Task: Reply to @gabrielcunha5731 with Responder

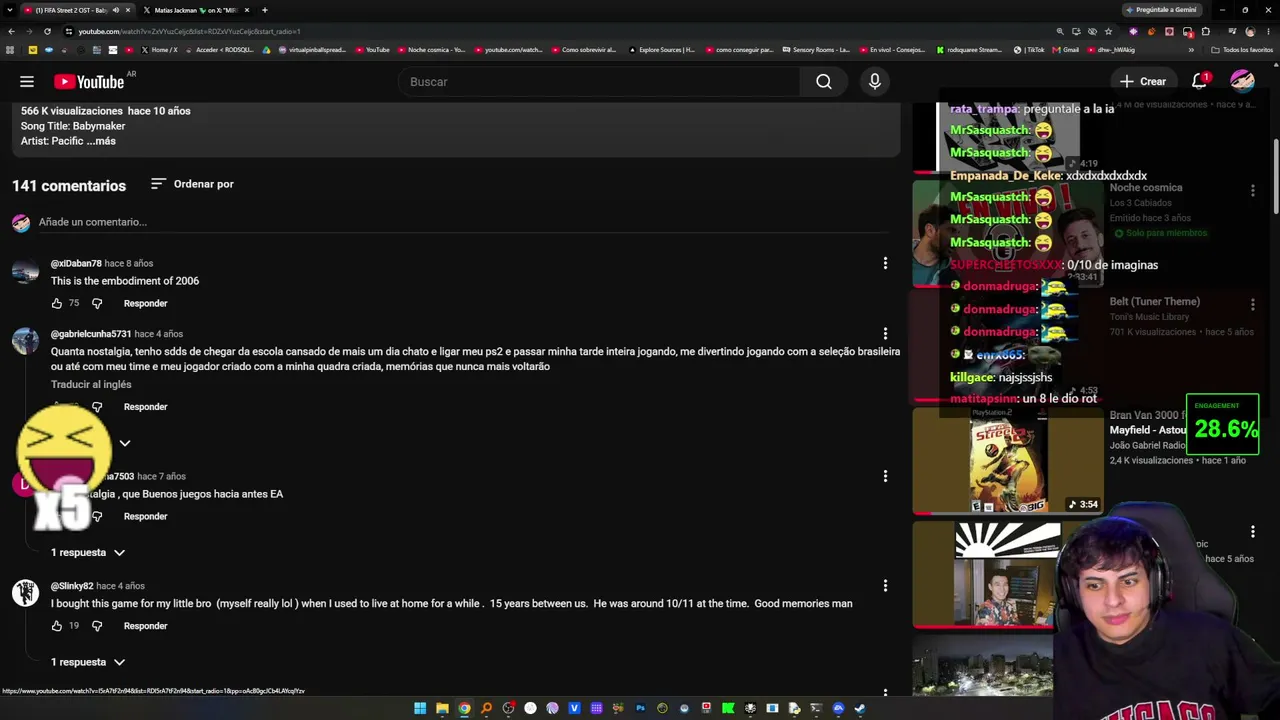Action: (x=146, y=407)
